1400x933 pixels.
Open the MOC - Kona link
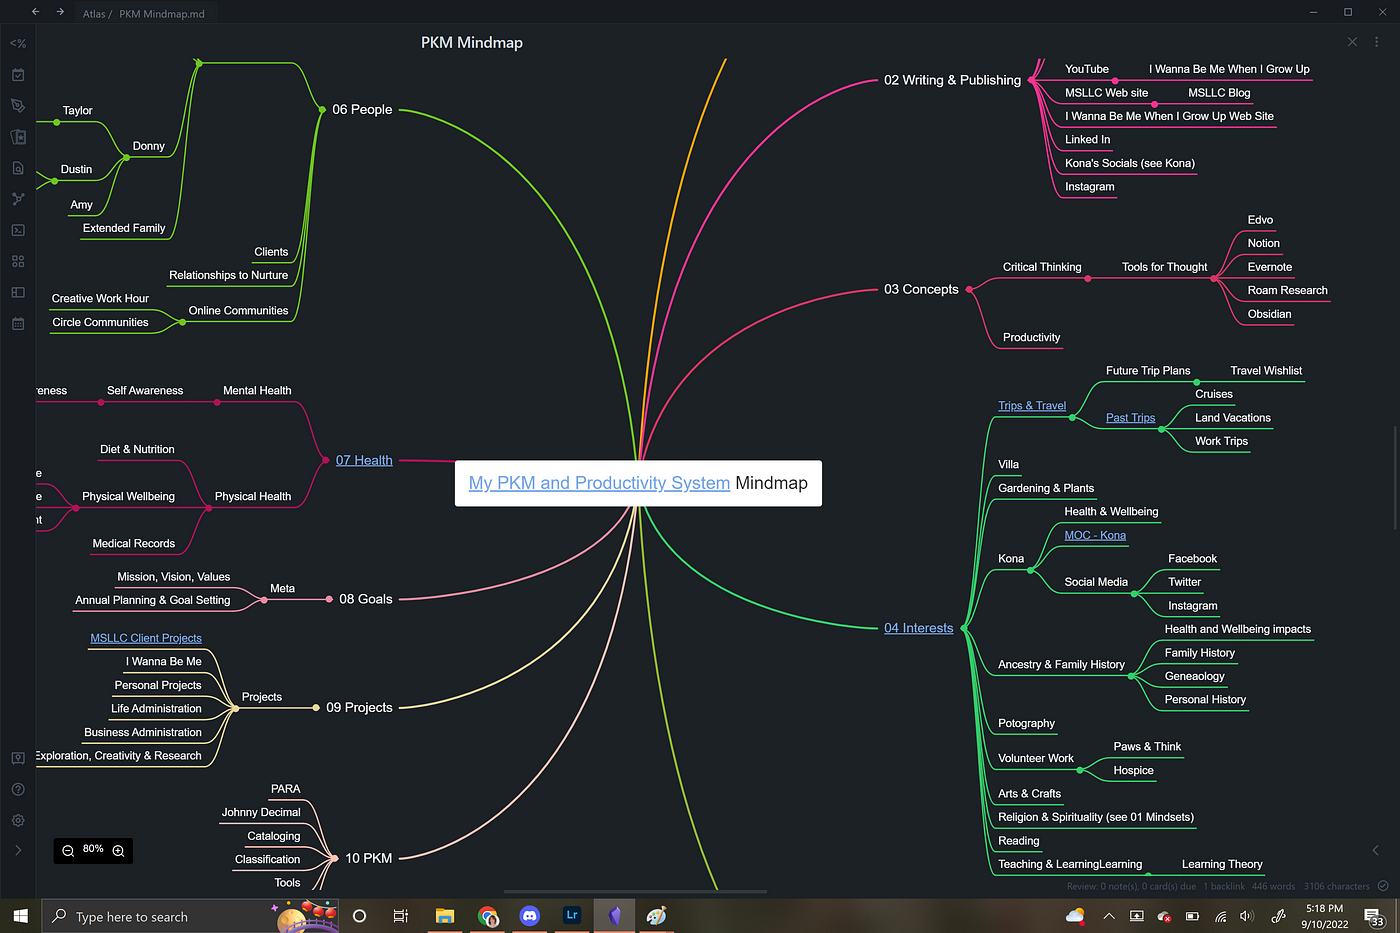pyautogui.click(x=1095, y=535)
